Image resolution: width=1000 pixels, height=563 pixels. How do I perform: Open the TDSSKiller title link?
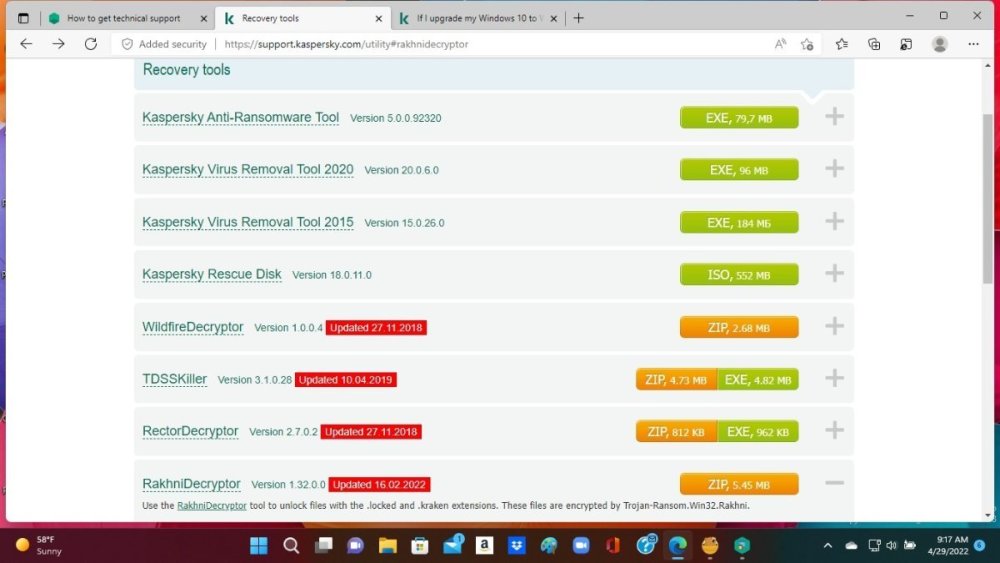[174, 379]
